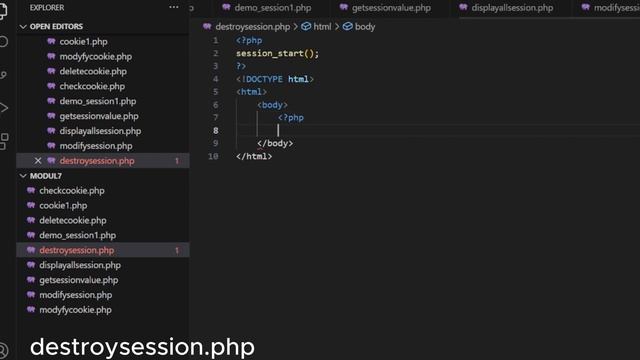Click destroysession.php in the breadcrumb
Image resolution: width=640 pixels, height=360 pixels.
pyautogui.click(x=252, y=27)
